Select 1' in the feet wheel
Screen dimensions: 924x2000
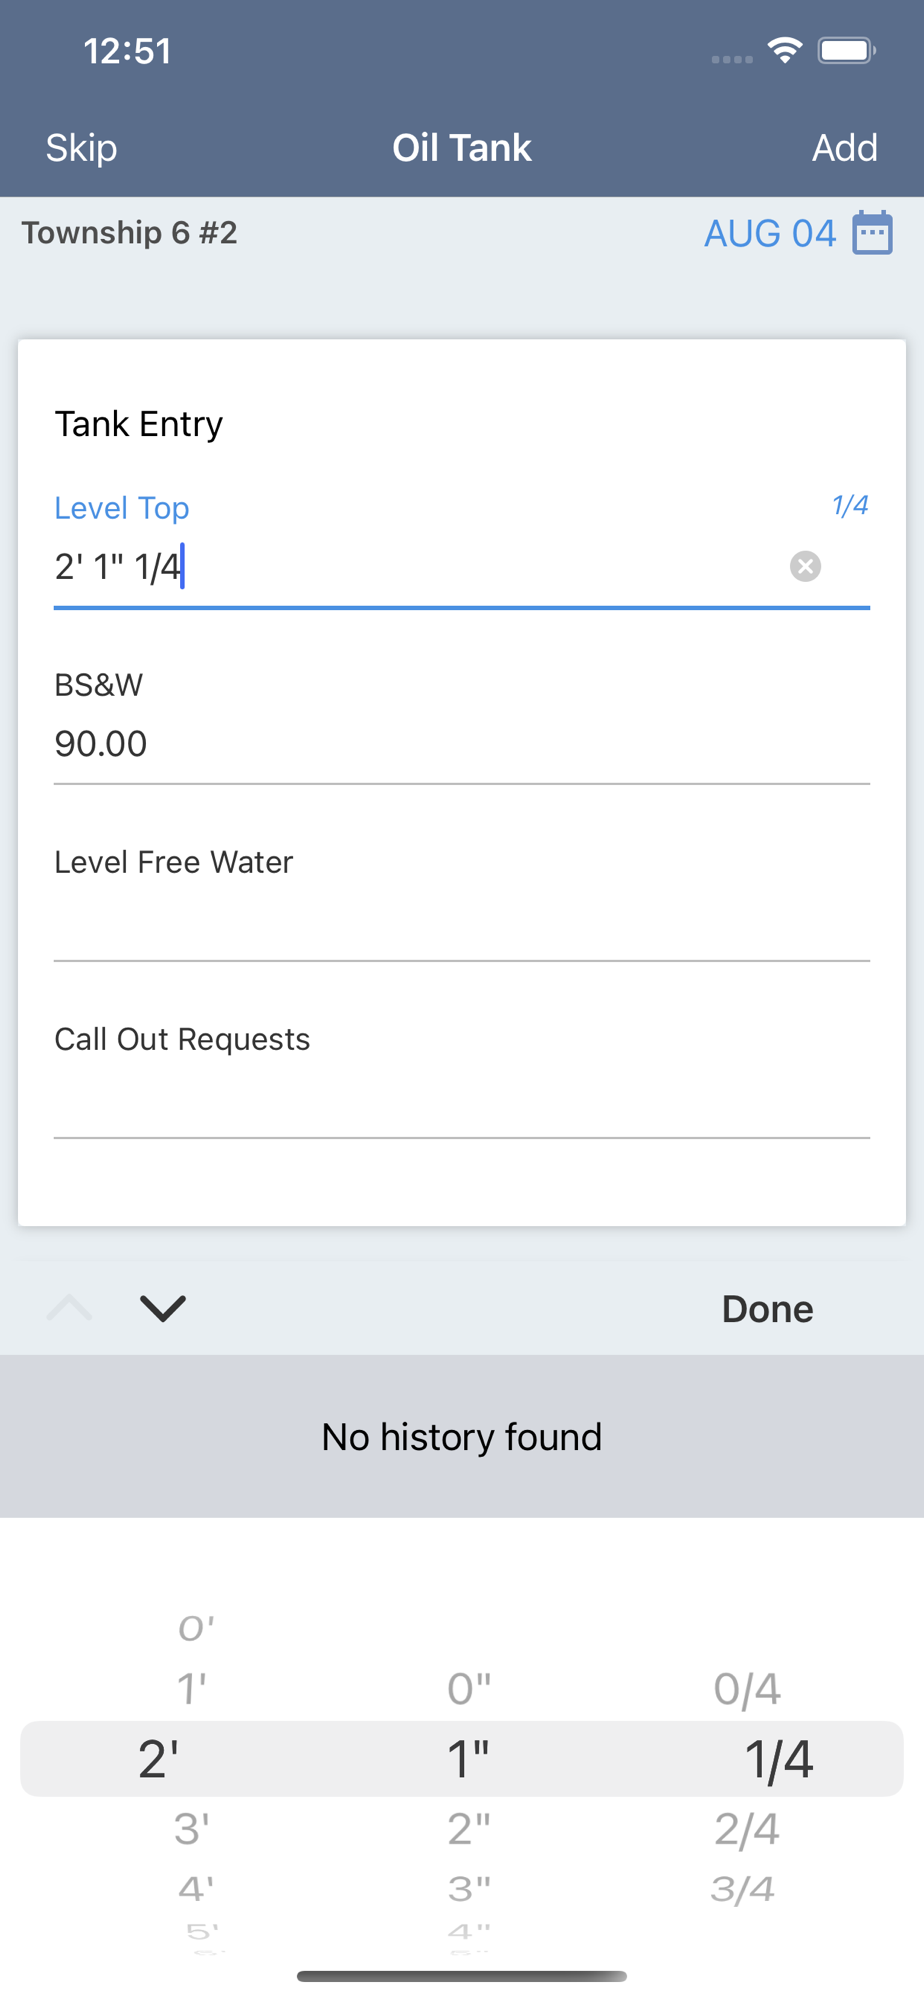[x=191, y=1689]
